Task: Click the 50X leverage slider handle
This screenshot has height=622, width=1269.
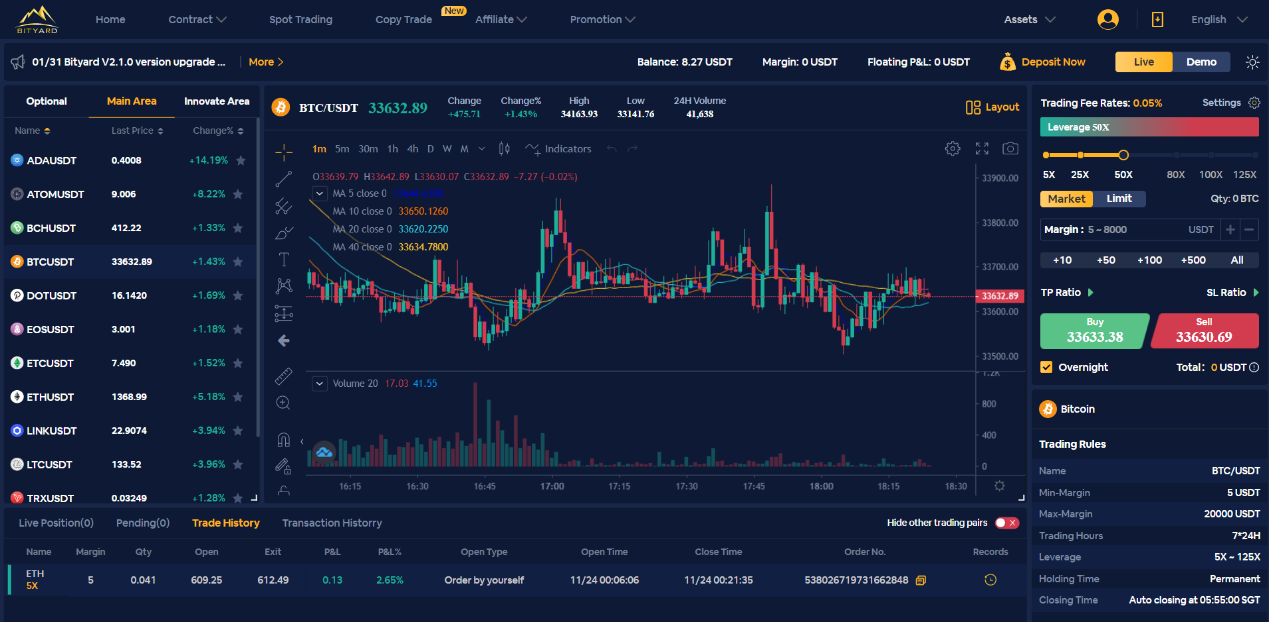Action: click(1123, 155)
